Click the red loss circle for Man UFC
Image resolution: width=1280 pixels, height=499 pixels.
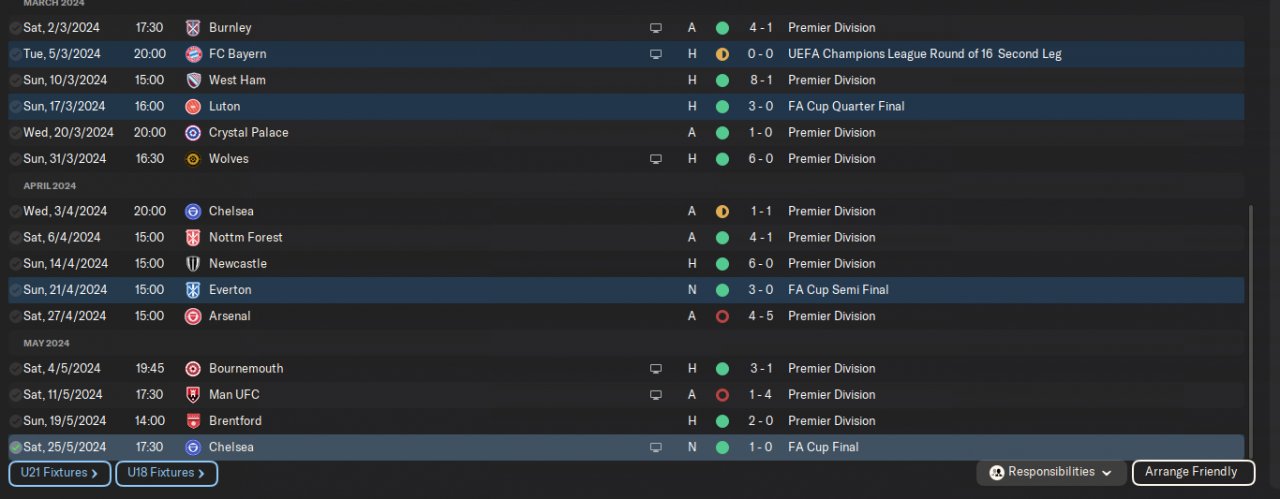(722, 395)
